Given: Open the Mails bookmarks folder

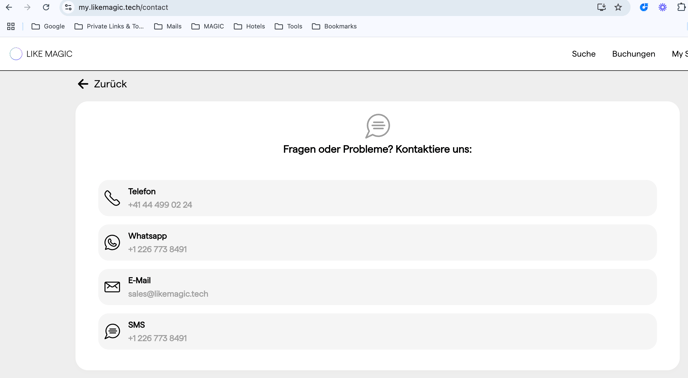Looking at the screenshot, I should [x=168, y=26].
